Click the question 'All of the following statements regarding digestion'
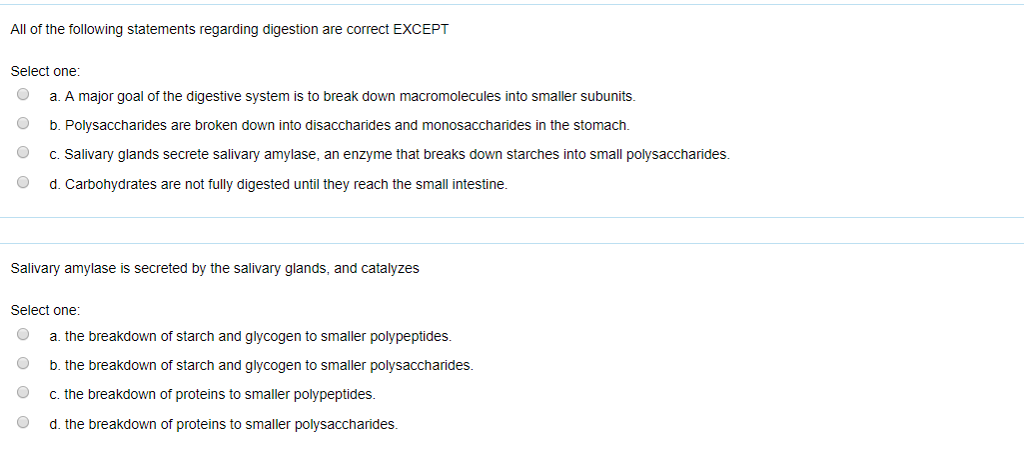This screenshot has height=457, width=1024. tap(229, 29)
